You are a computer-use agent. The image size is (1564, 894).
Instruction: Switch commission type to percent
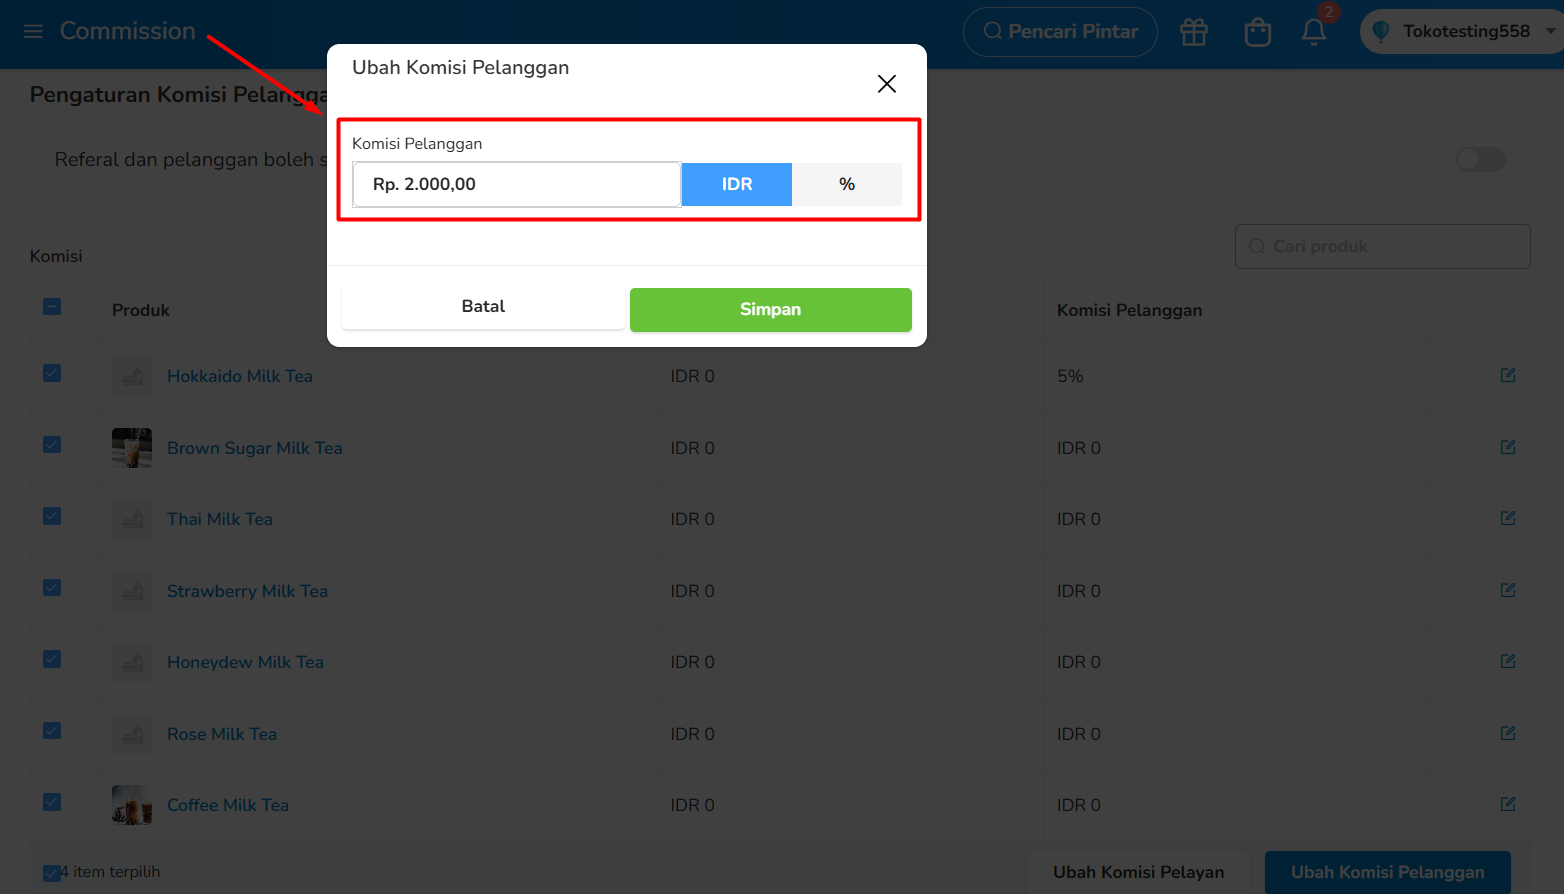(x=847, y=184)
